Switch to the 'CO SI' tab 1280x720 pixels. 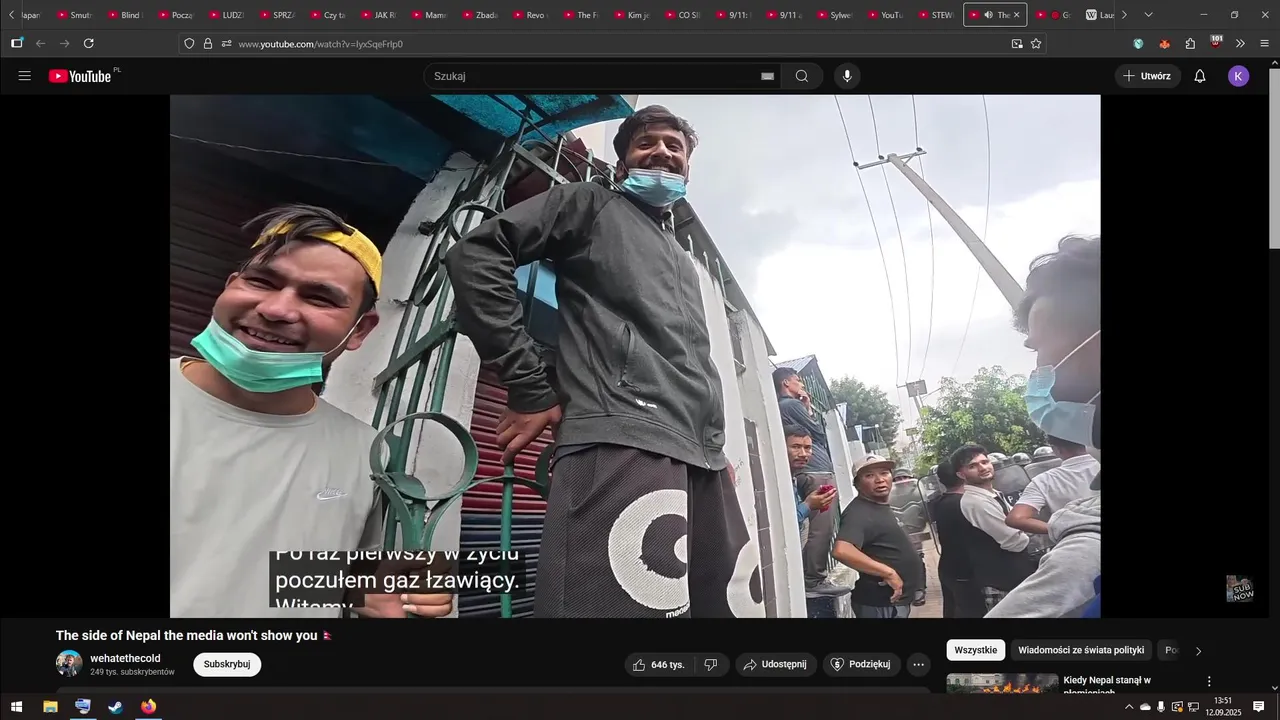coord(683,15)
